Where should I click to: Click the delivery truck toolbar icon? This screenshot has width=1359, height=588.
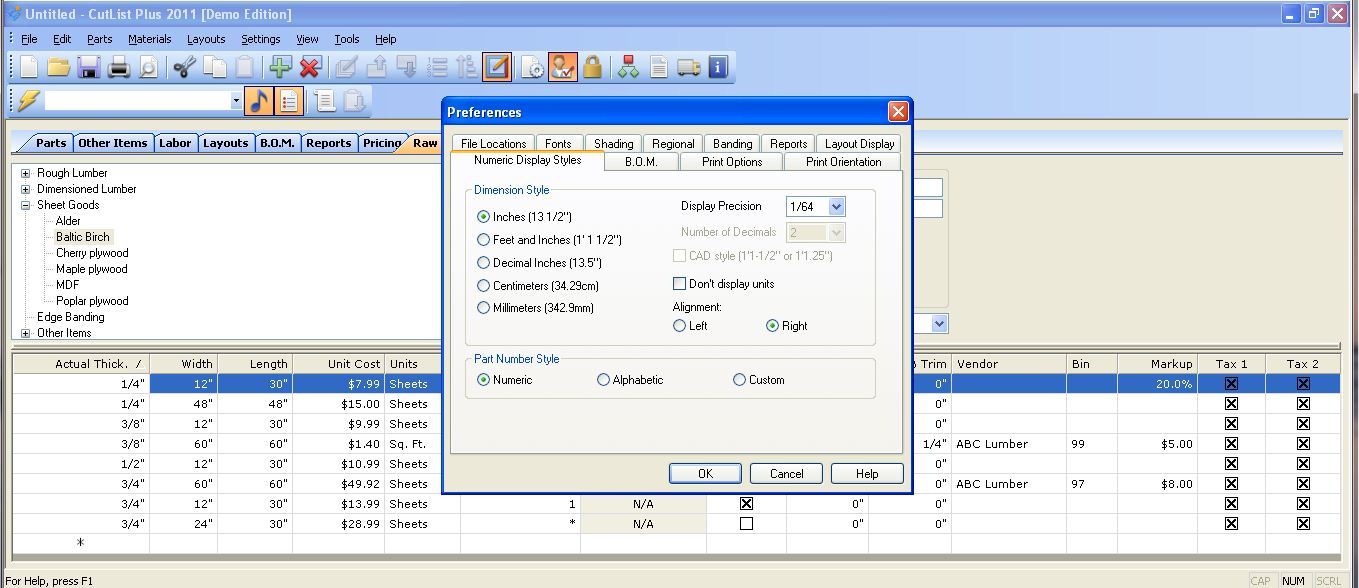688,67
